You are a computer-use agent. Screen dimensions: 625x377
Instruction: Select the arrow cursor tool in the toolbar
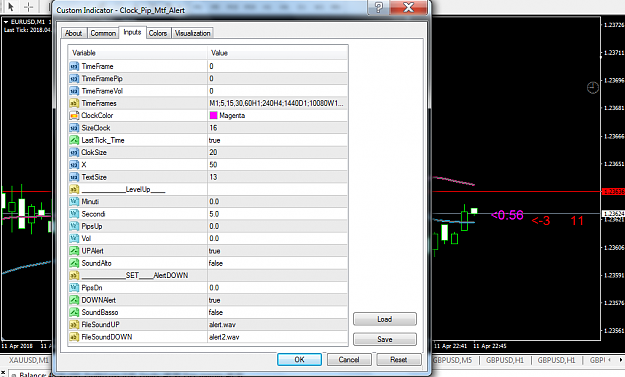tap(11, 7)
